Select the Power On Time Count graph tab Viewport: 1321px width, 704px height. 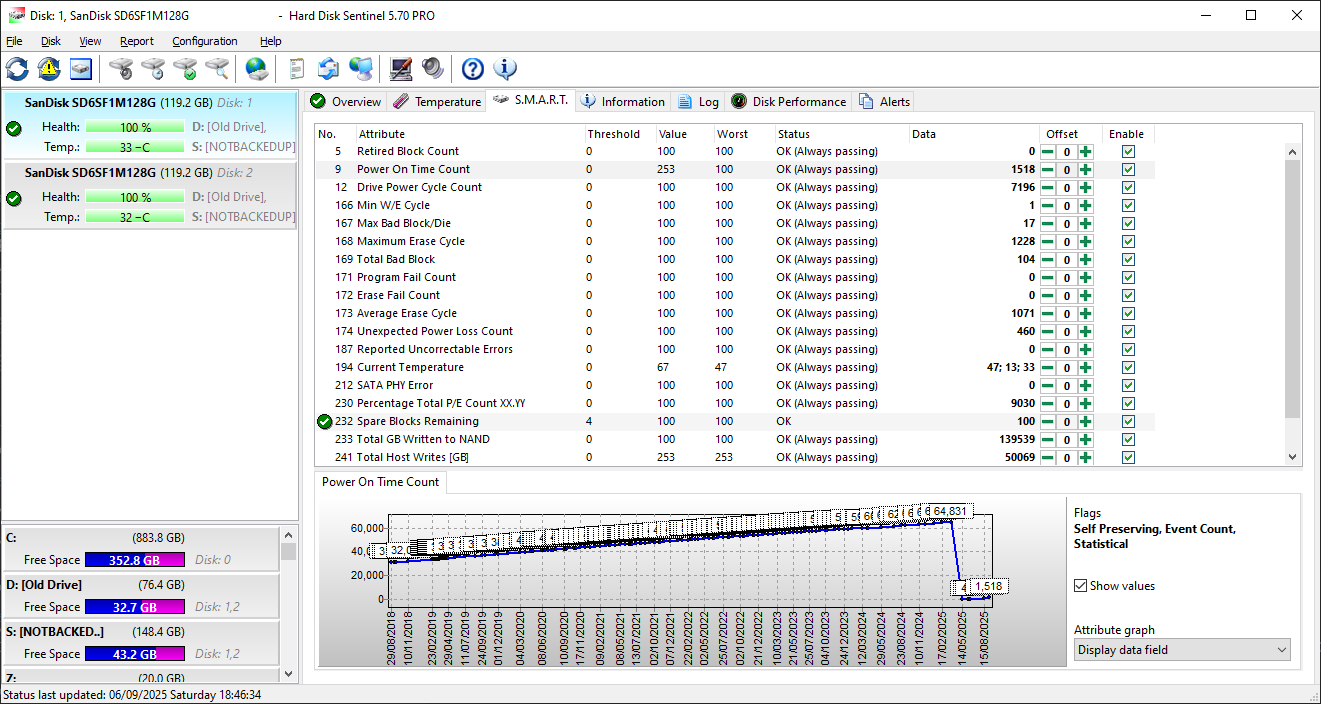[380, 482]
